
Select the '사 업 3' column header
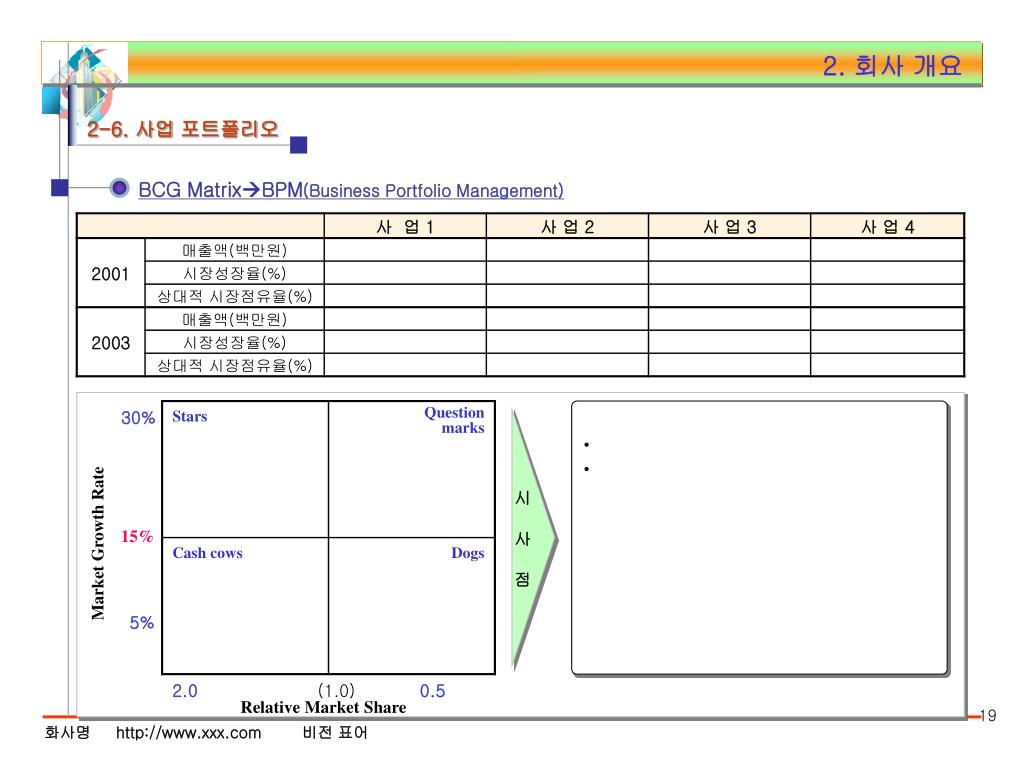click(x=729, y=227)
